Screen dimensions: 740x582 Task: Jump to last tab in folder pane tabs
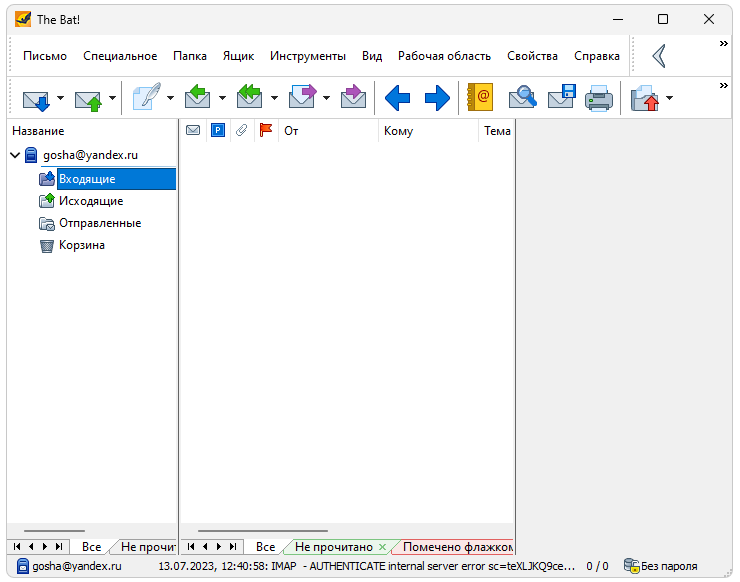(x=59, y=546)
